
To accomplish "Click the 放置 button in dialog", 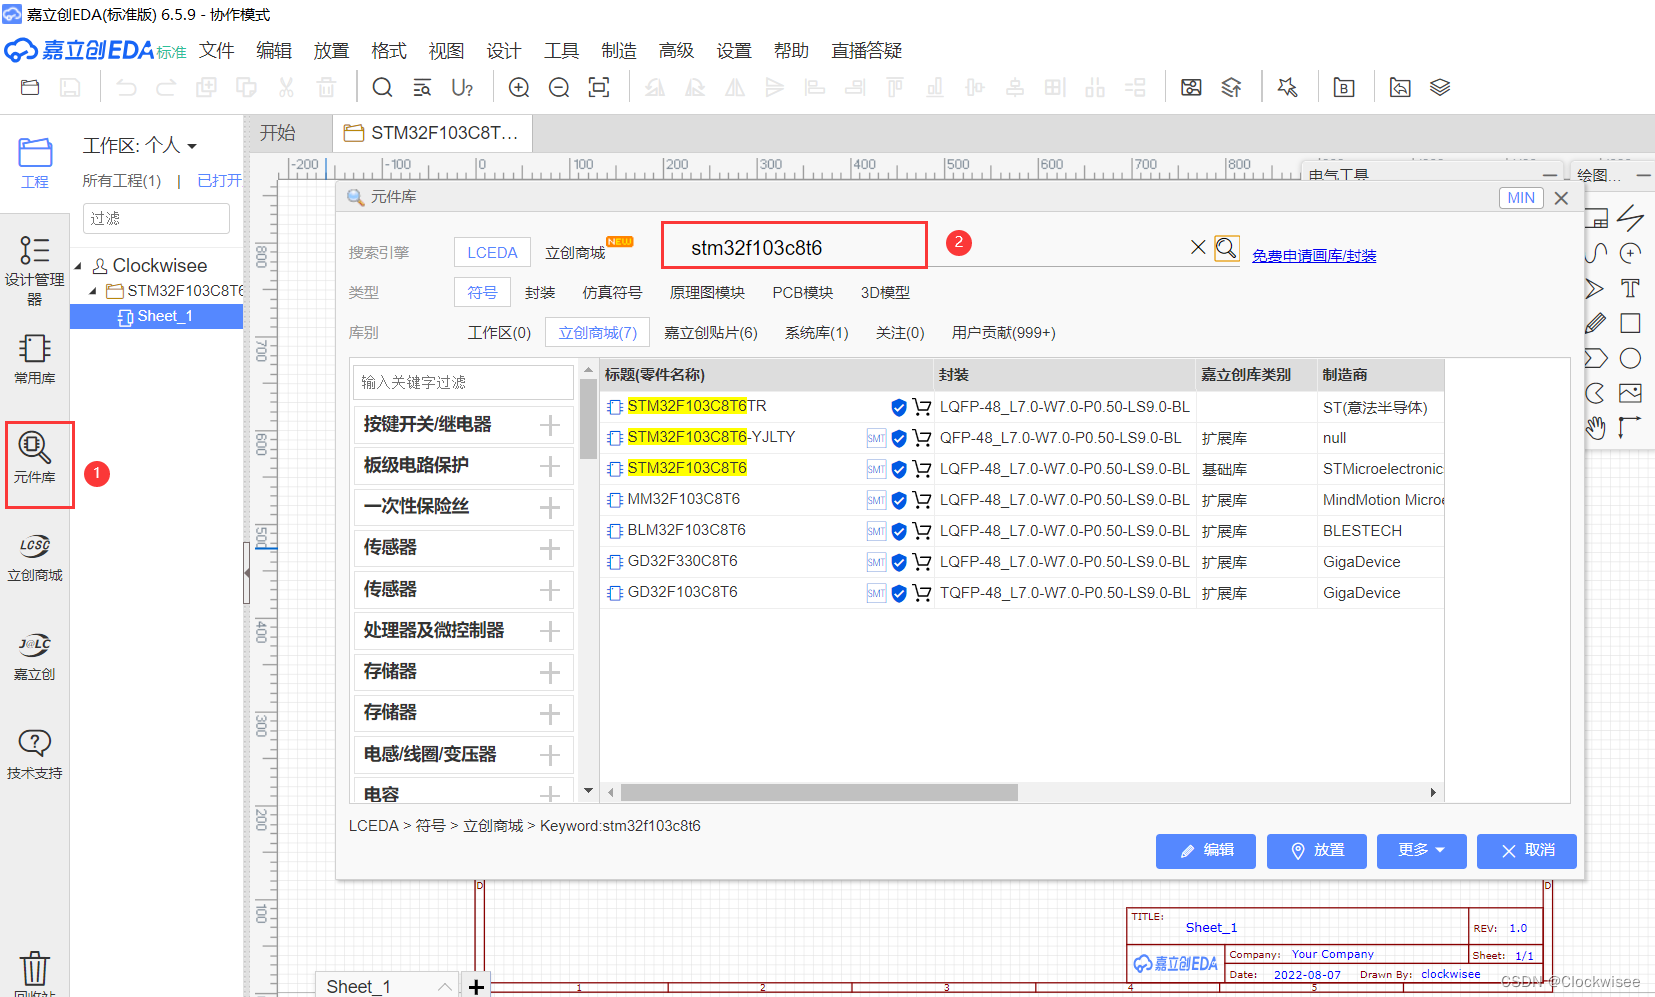I will [x=1316, y=850].
